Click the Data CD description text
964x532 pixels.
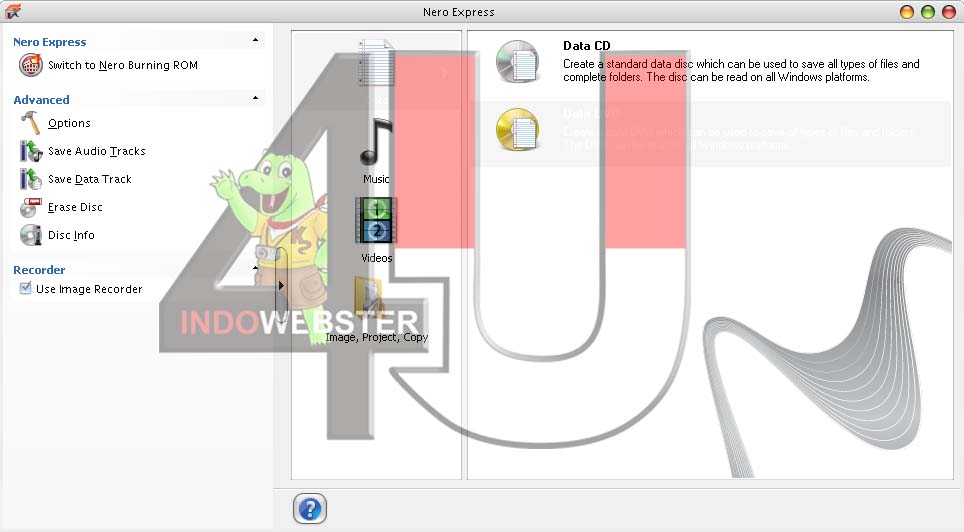(x=741, y=70)
